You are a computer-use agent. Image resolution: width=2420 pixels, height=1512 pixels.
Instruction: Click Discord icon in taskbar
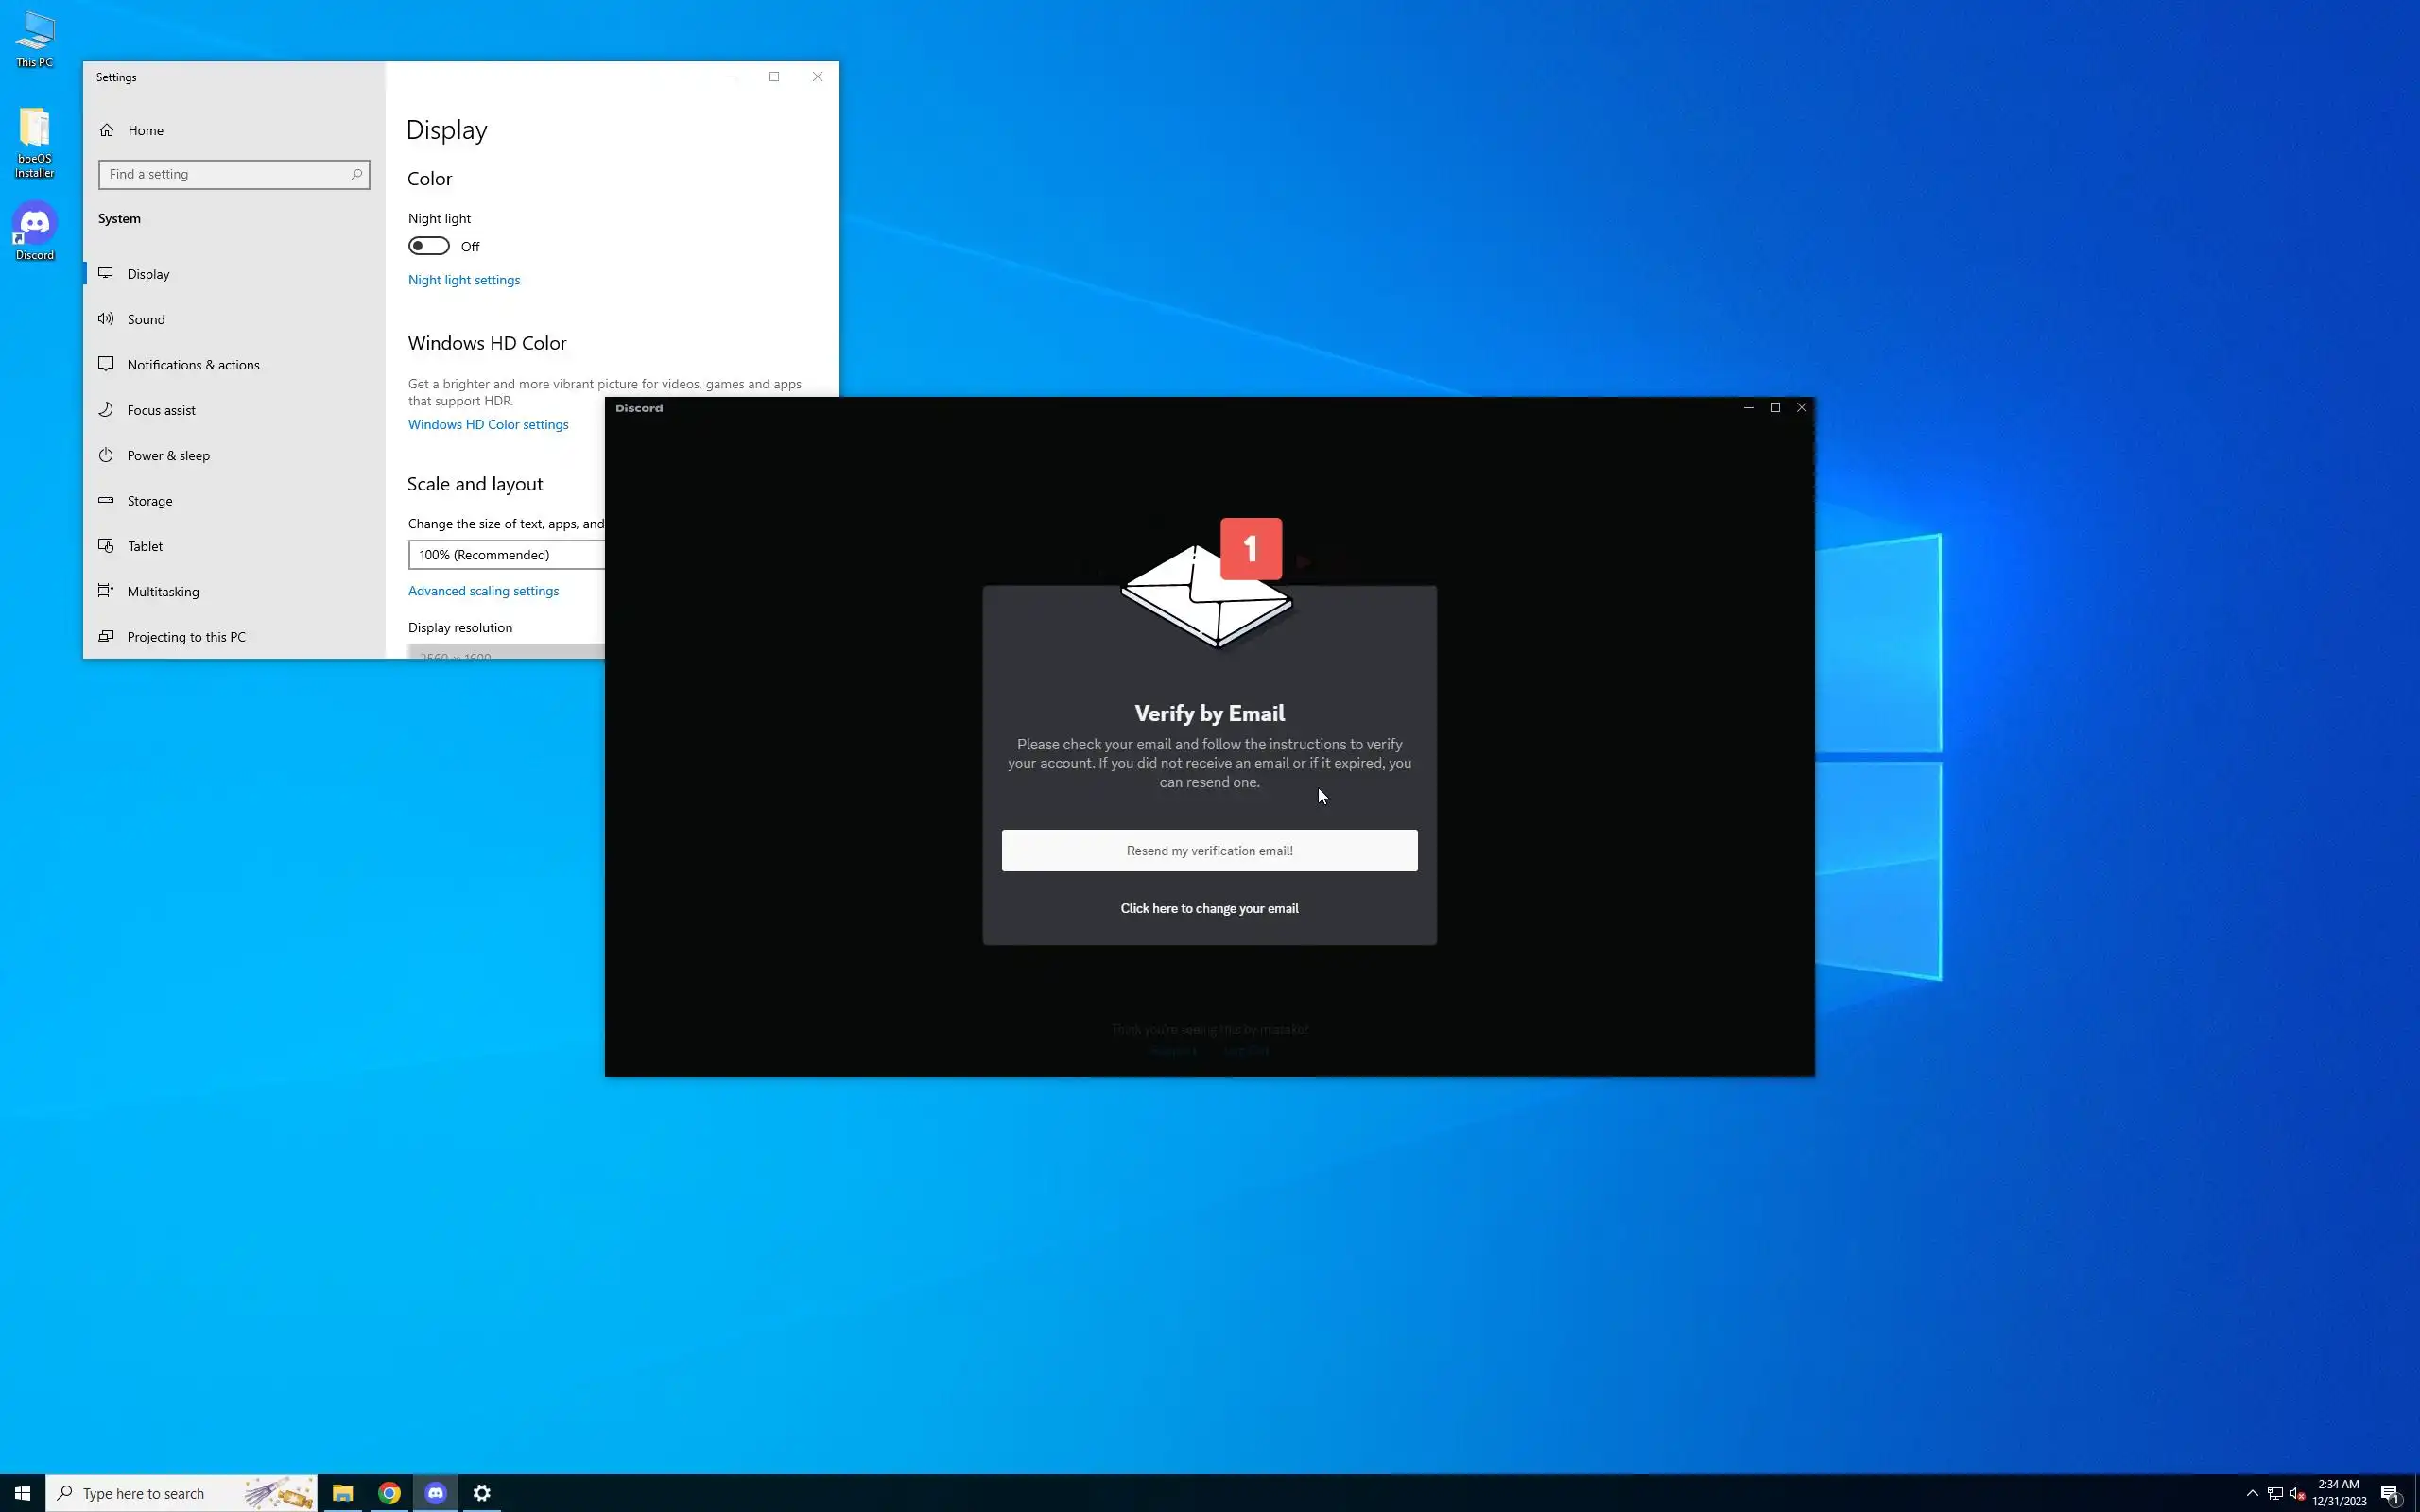click(x=436, y=1492)
